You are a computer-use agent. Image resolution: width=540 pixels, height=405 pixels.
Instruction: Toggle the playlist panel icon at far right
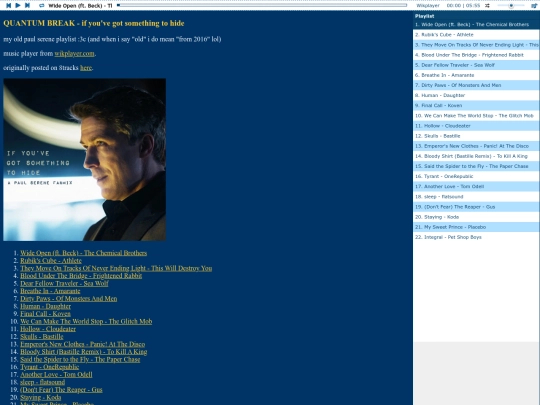coord(534,6)
